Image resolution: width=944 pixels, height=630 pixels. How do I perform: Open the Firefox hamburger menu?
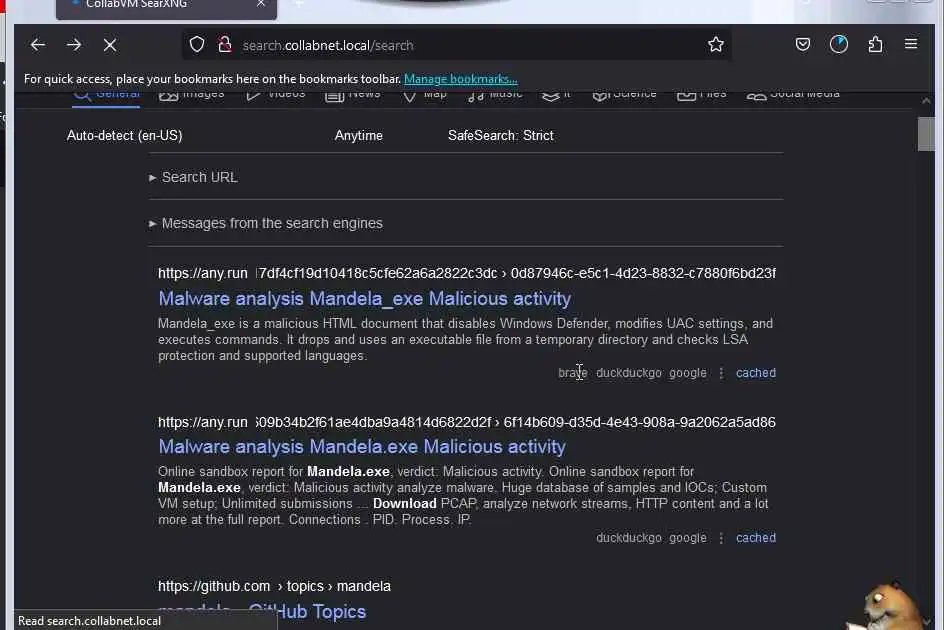click(x=911, y=44)
